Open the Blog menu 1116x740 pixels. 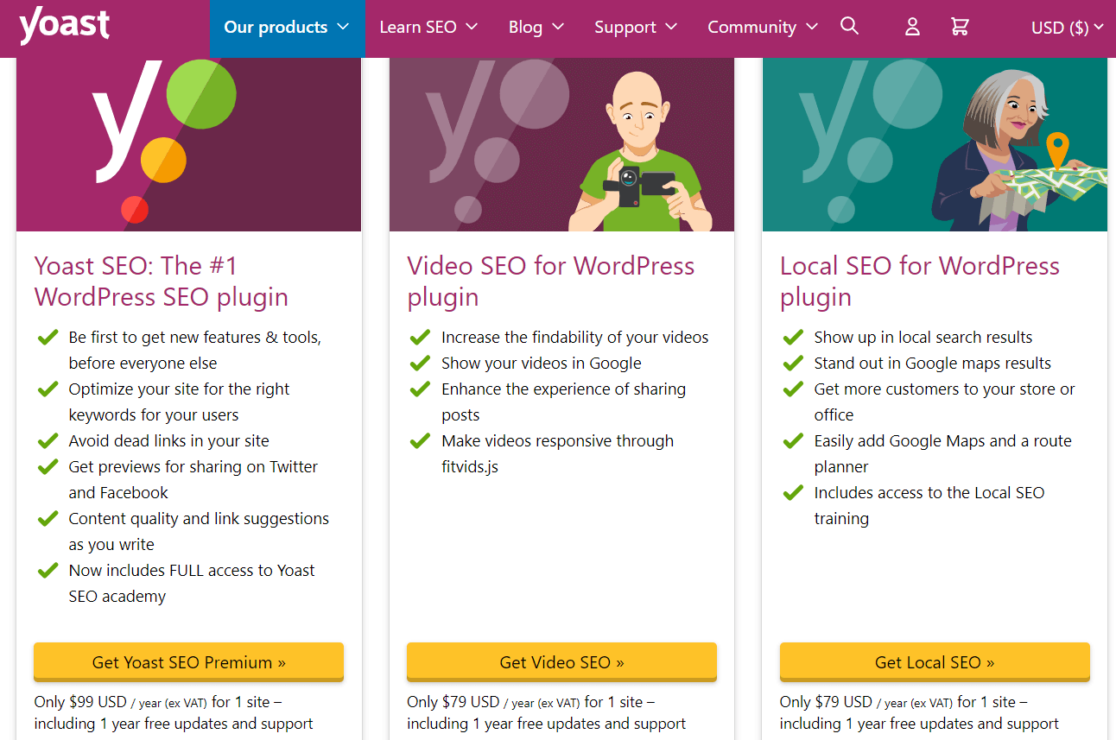[x=536, y=27]
